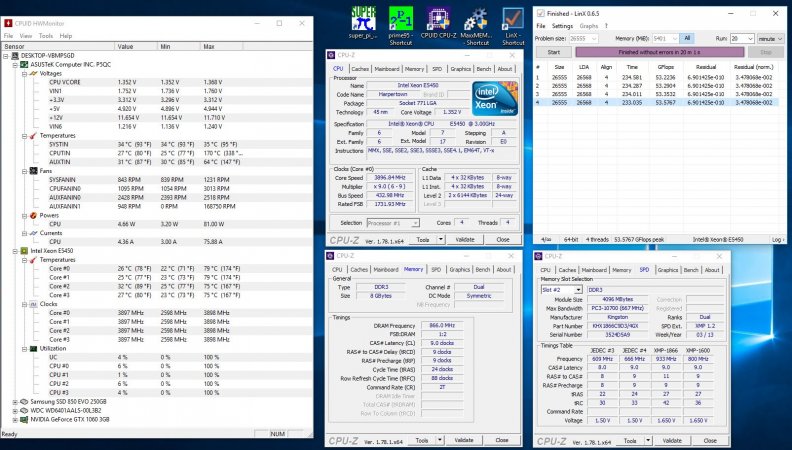Click the Clocks node icon in HWMonitor
This screenshot has height=450, width=792.
tap(33, 304)
